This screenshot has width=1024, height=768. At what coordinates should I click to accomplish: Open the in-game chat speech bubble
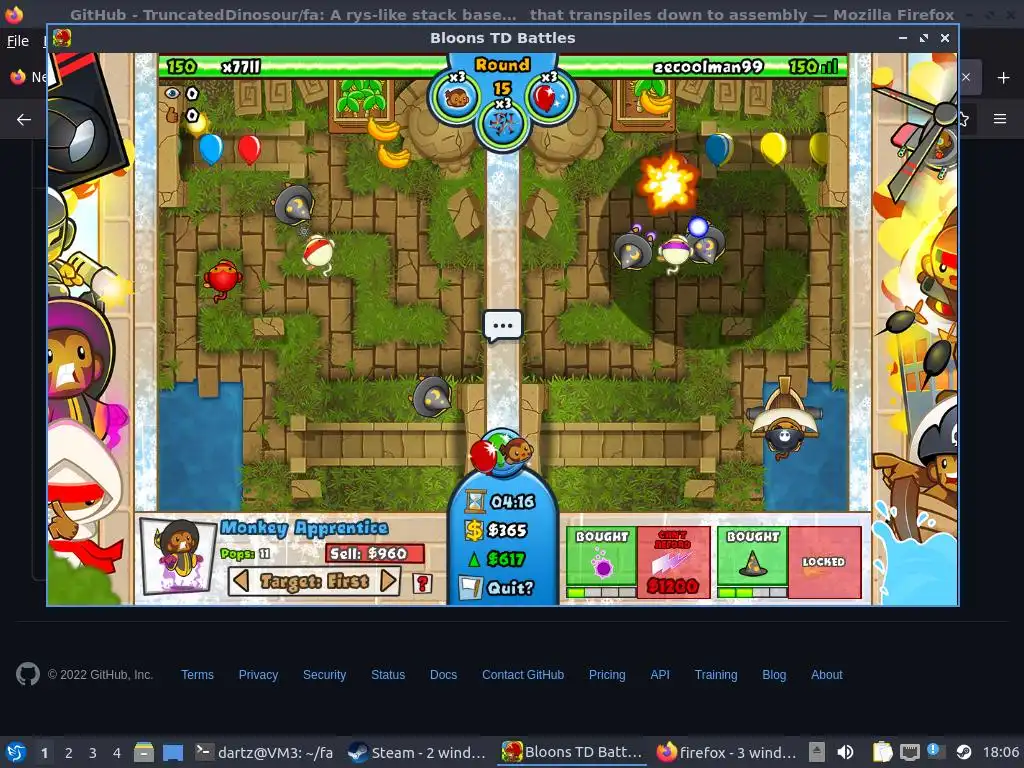pos(502,325)
